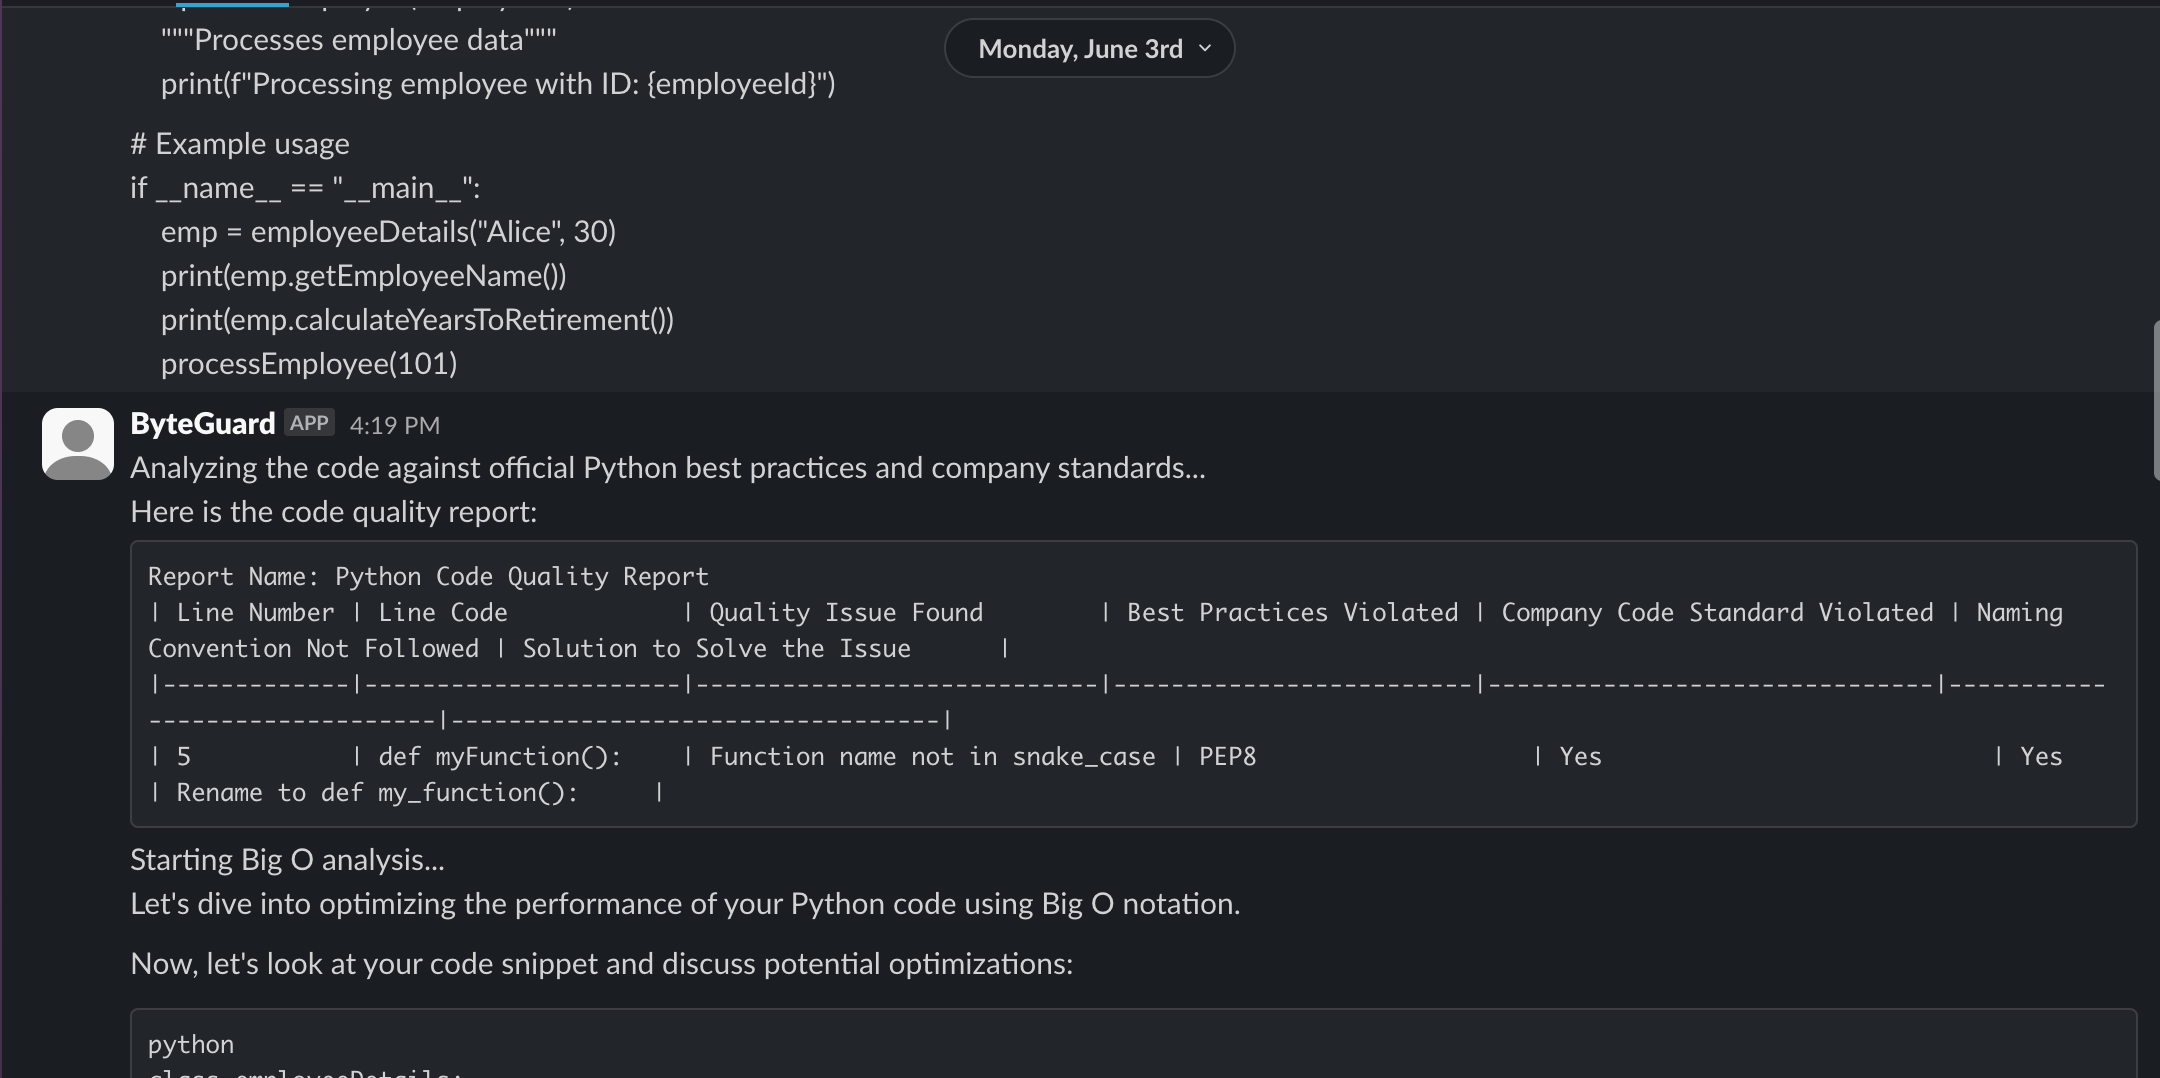Click the APP badge next to ByteGuard
Screen dimensions: 2160x1078
(309, 423)
